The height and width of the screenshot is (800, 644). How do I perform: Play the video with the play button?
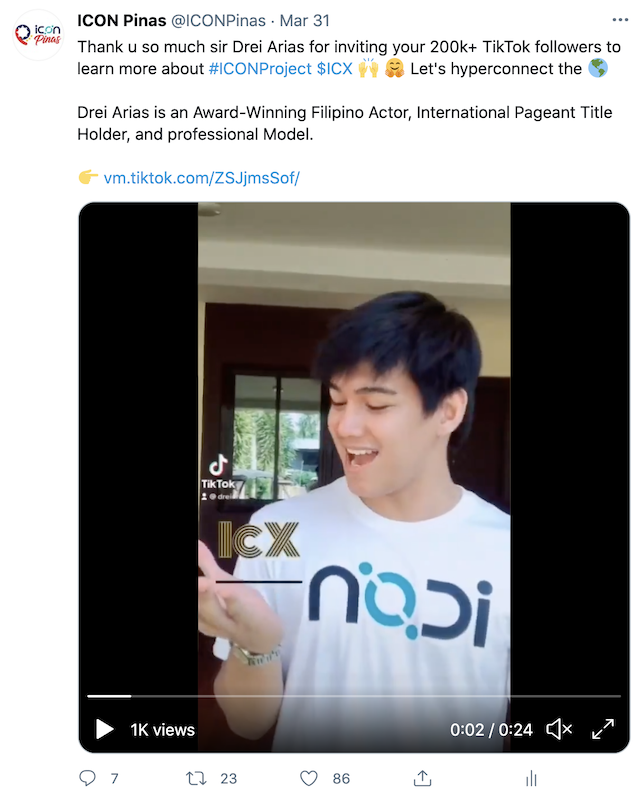click(105, 729)
